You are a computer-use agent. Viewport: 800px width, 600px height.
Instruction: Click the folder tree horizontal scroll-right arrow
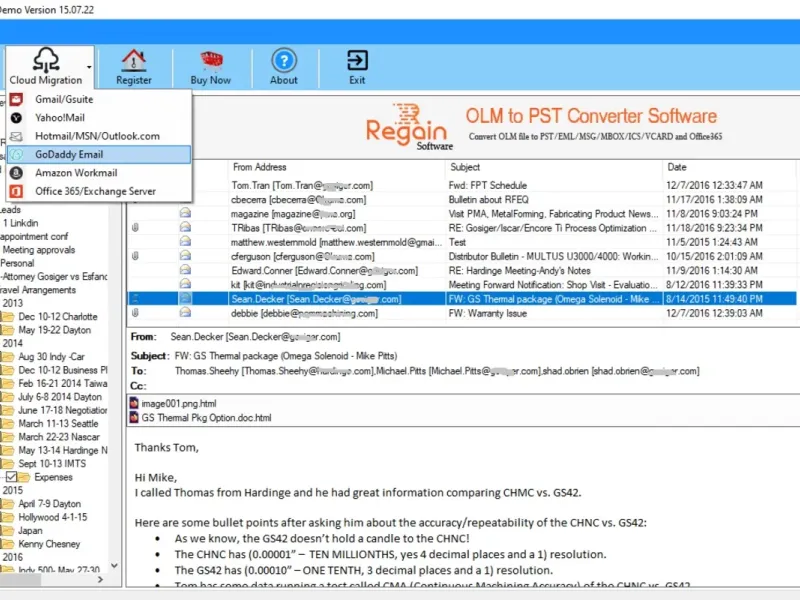[100, 580]
